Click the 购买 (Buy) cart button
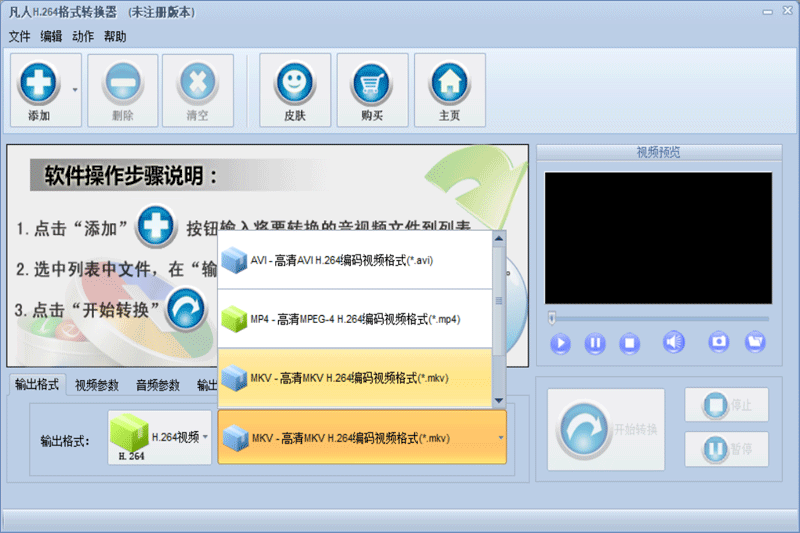 pos(372,90)
